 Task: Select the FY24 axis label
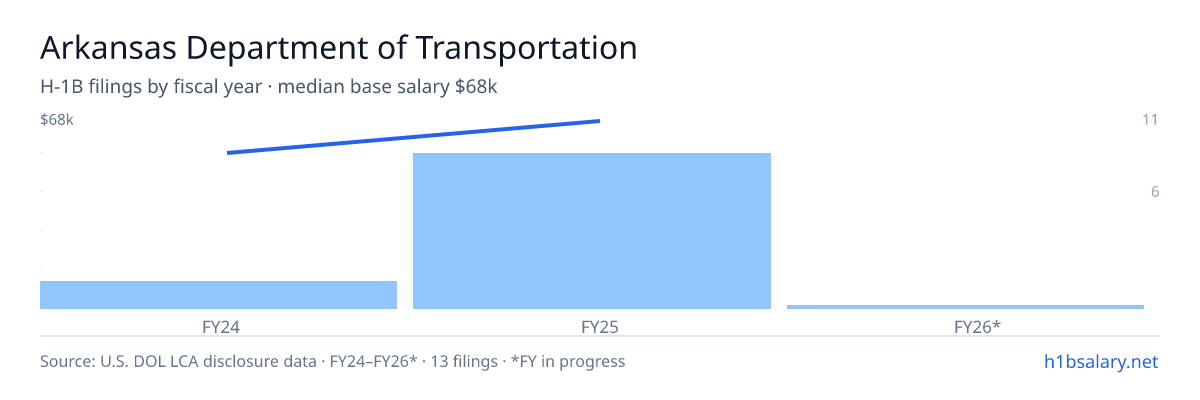click(218, 326)
